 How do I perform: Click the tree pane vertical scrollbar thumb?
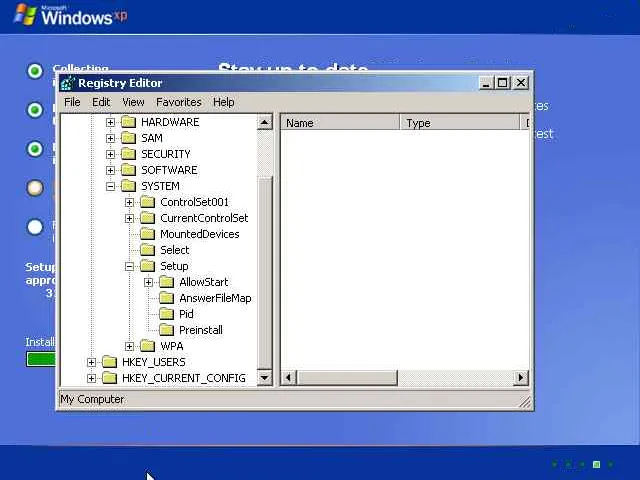[264, 273]
